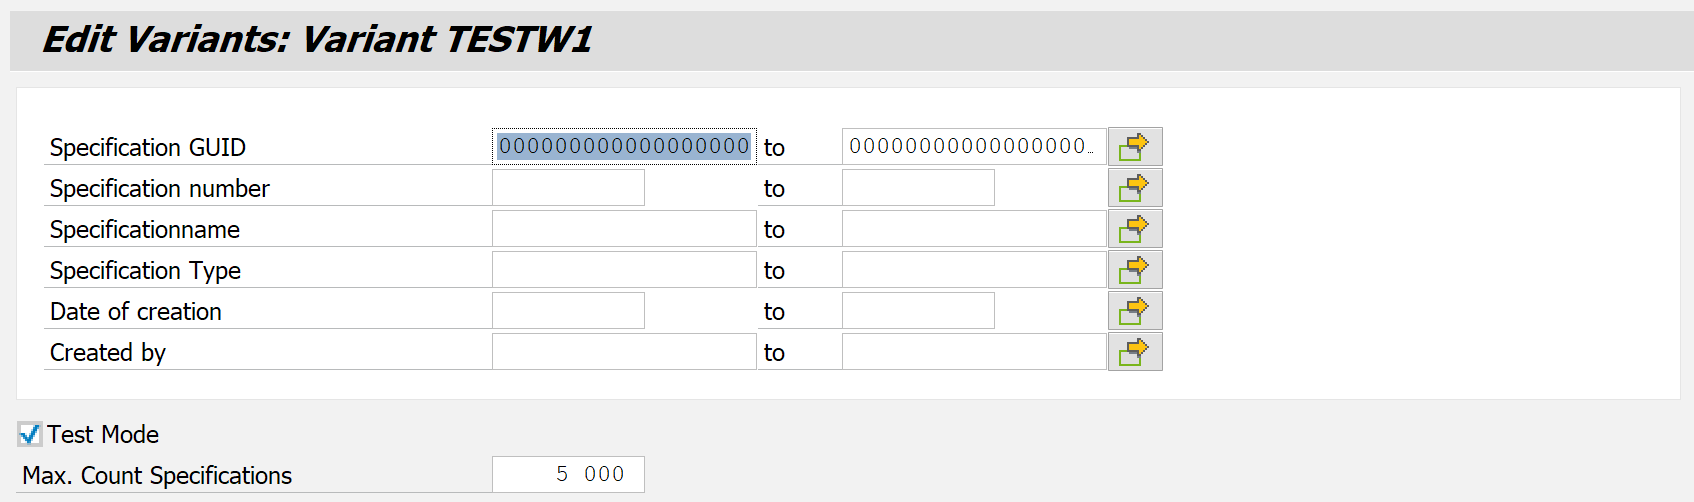This screenshot has width=1694, height=502.
Task: Focus the Created by from field
Action: [x=623, y=352]
